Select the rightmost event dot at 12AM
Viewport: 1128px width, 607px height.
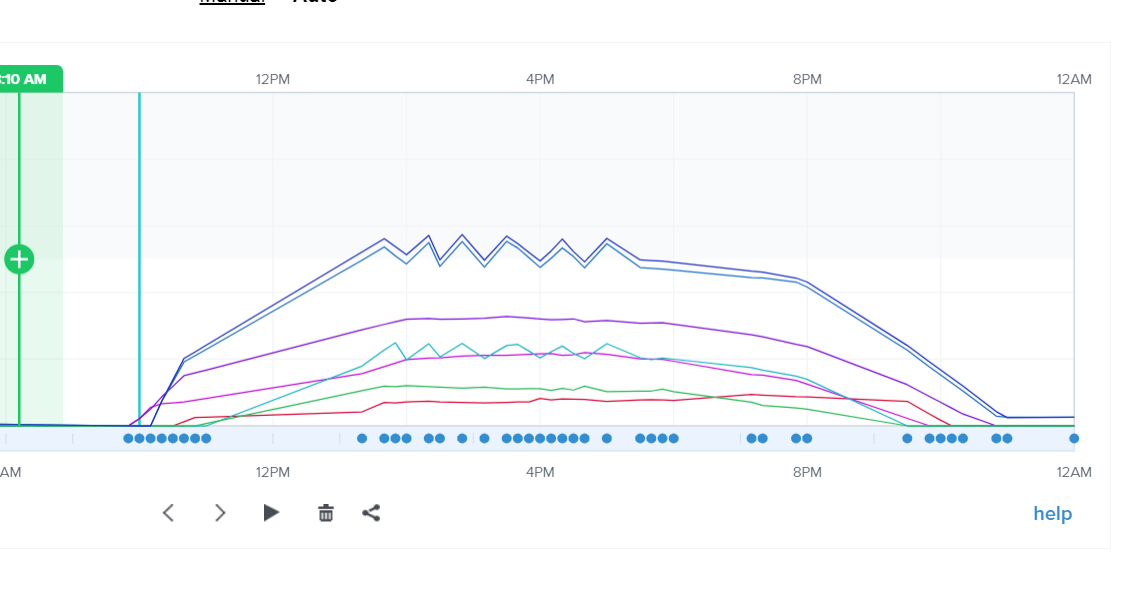click(1074, 439)
